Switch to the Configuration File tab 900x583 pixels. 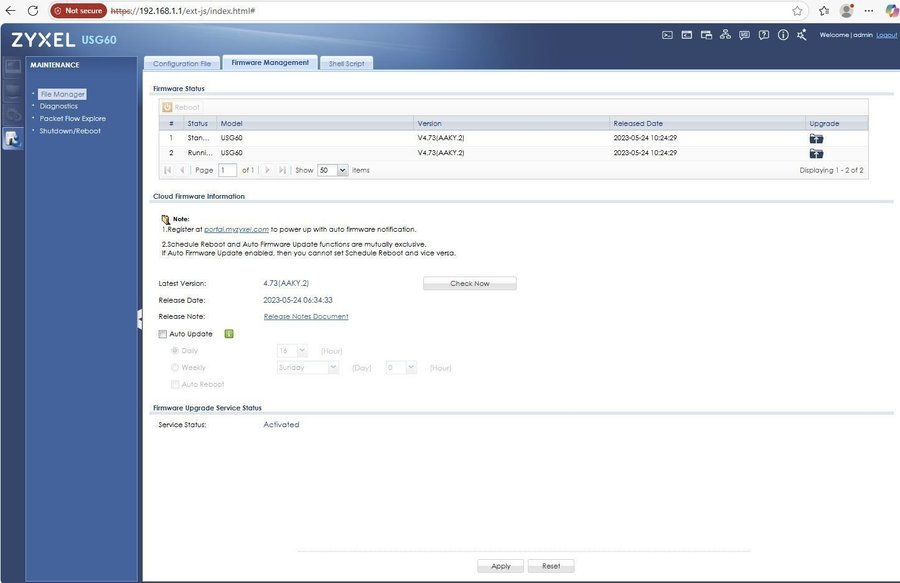coord(182,63)
